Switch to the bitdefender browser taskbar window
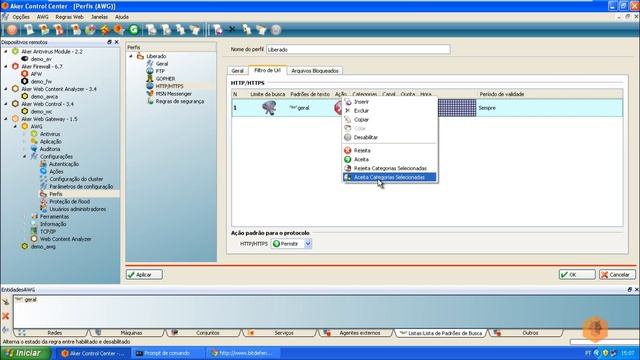Viewport: 640px width, 360px height. 244,353
